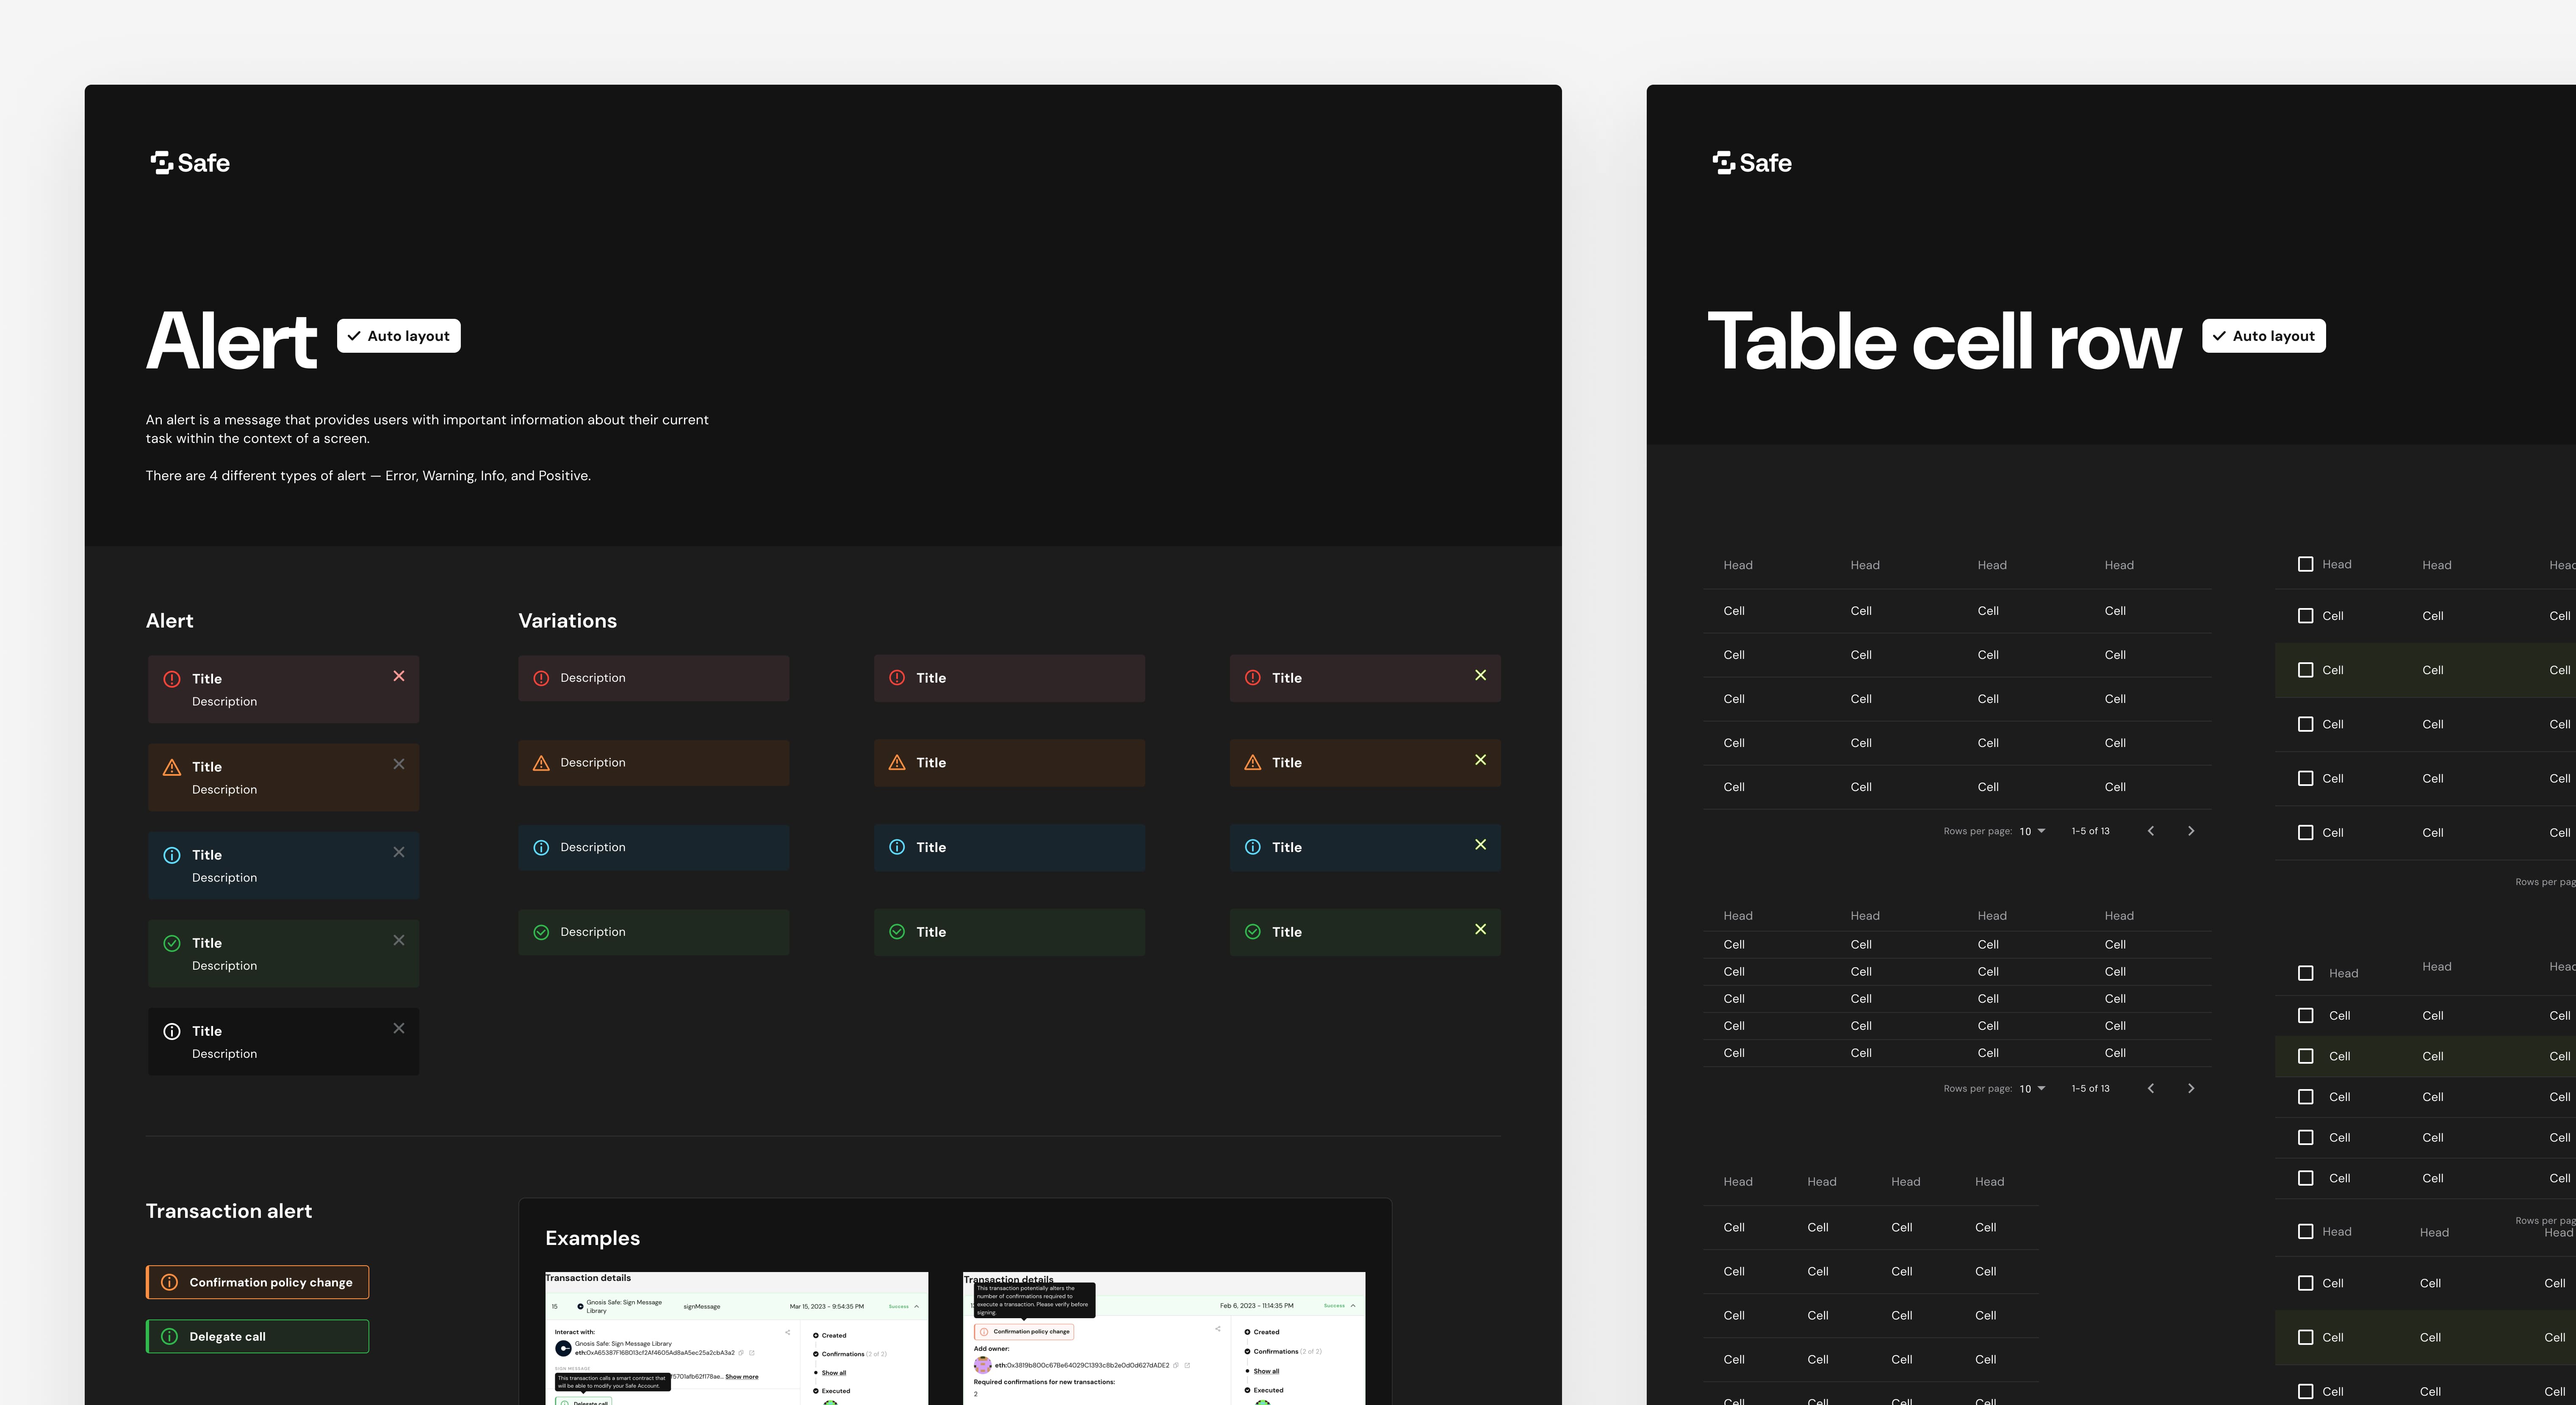Go to previous page in second table pagination
The width and height of the screenshot is (2576, 1405).
(x=2151, y=1088)
